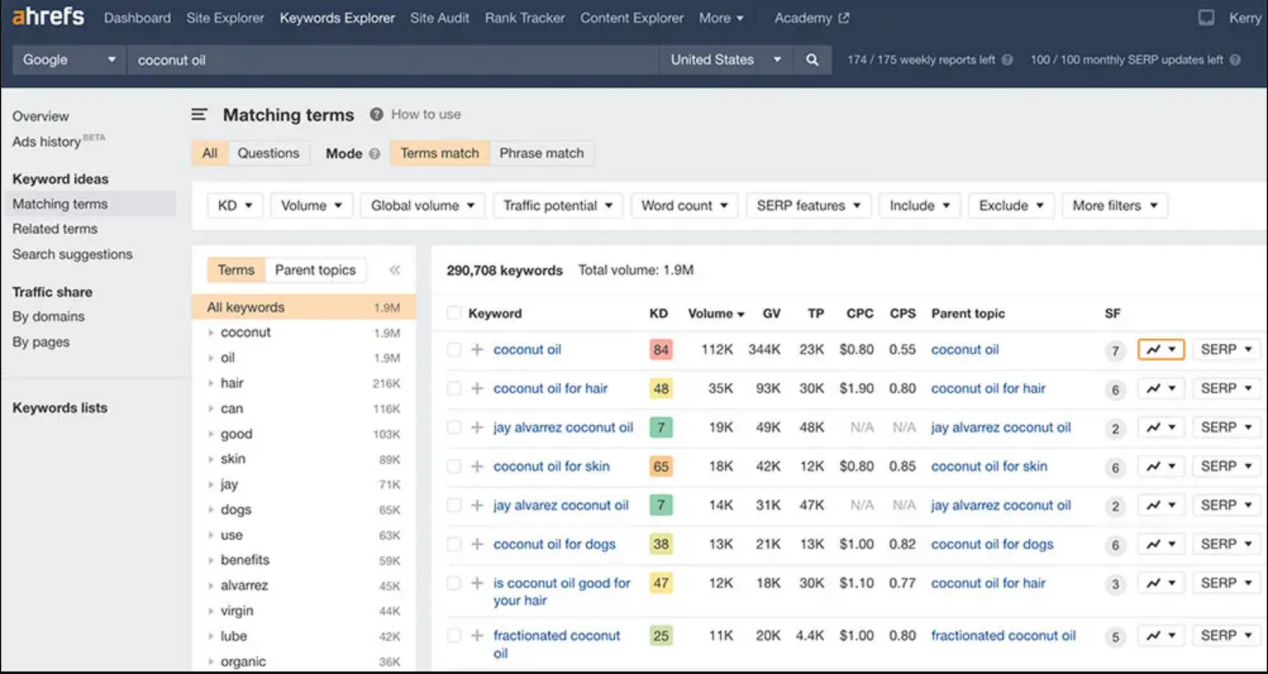Image resolution: width=1268 pixels, height=674 pixels.
Task: Open the highlighted trend chart button in the 112K volume row
Action: [x=1161, y=350]
